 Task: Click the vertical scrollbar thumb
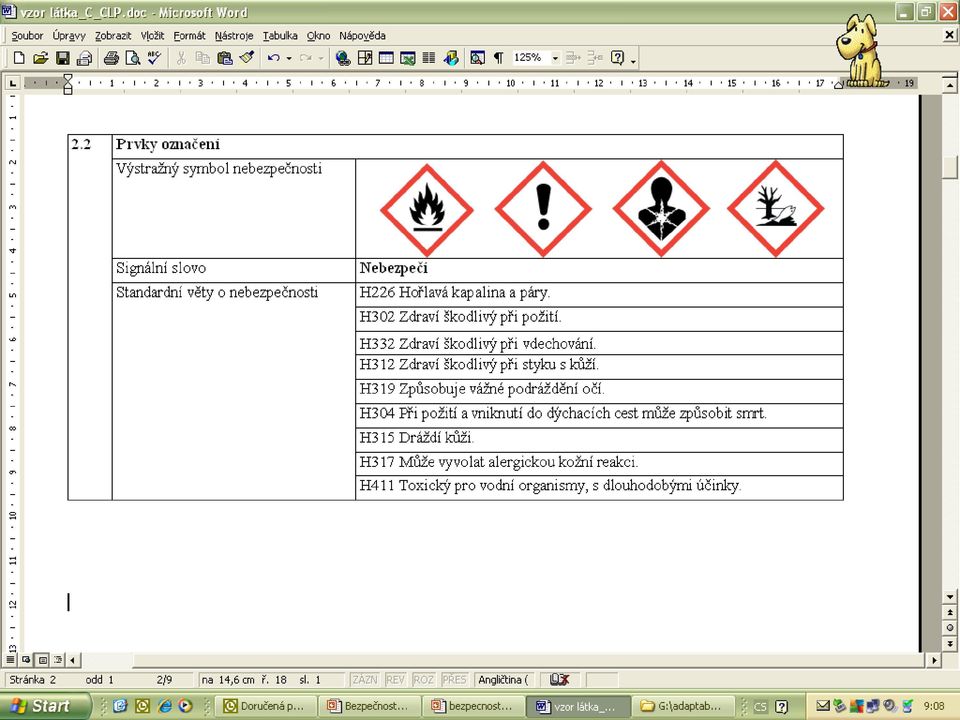coord(950,167)
